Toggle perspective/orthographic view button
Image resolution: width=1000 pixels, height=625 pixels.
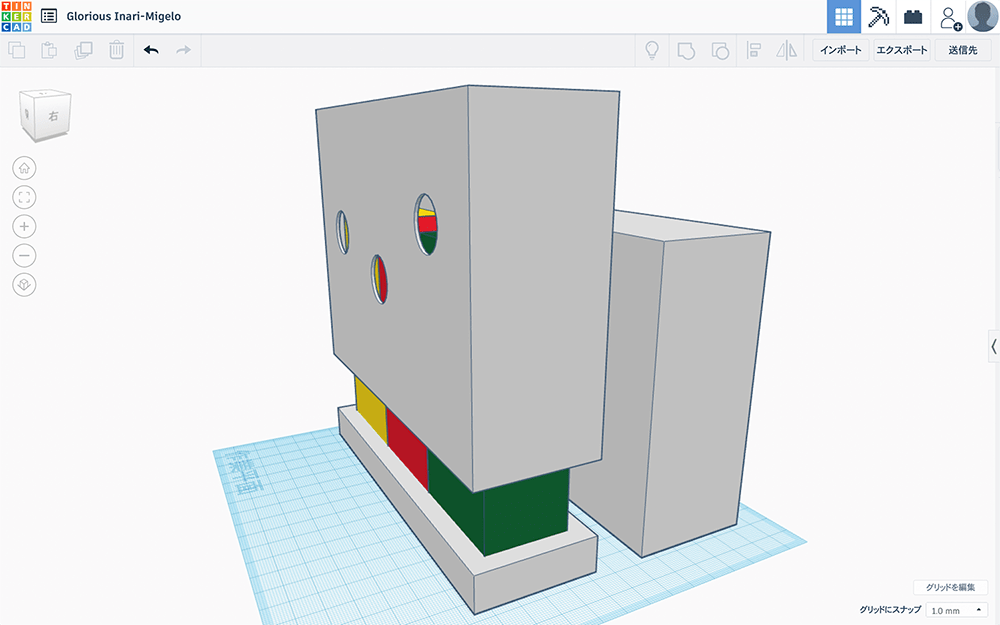coord(25,285)
